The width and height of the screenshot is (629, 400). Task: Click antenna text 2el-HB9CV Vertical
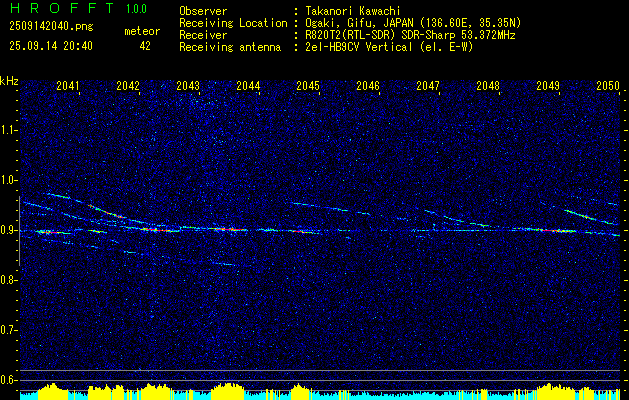click(359, 47)
